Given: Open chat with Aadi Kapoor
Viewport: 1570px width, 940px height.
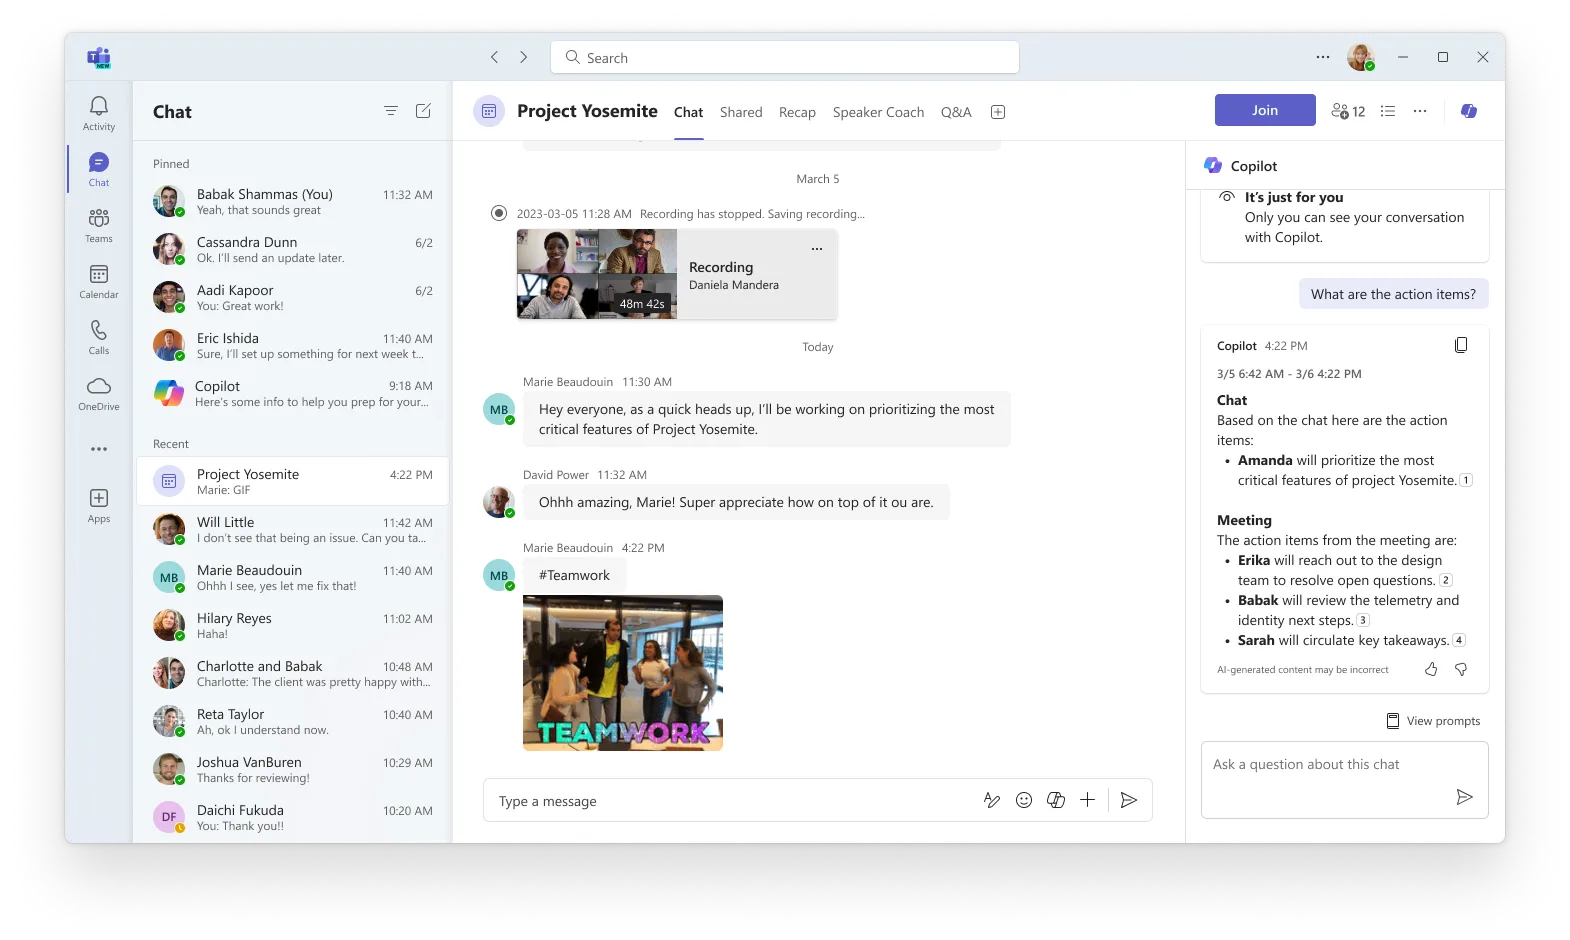Looking at the screenshot, I should click(x=293, y=297).
